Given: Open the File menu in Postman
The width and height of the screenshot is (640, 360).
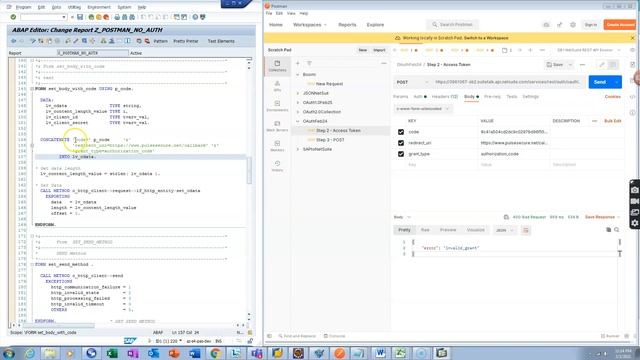Looking at the screenshot, I should point(269,13).
